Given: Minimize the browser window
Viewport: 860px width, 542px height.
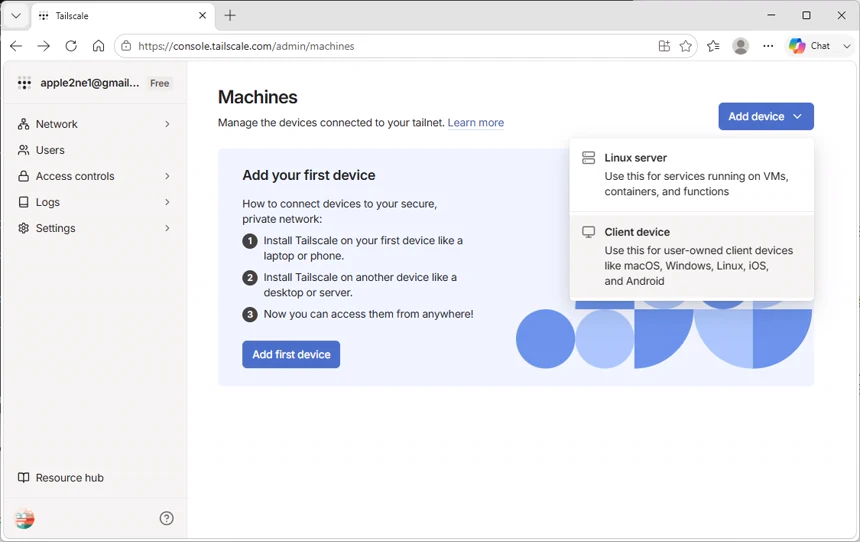Looking at the screenshot, I should (x=771, y=15).
